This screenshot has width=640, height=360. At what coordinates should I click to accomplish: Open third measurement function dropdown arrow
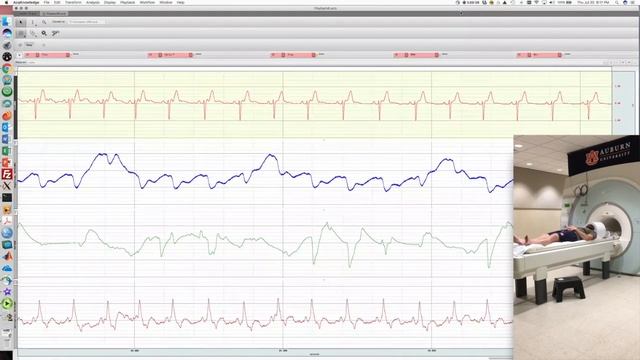click(x=313, y=55)
